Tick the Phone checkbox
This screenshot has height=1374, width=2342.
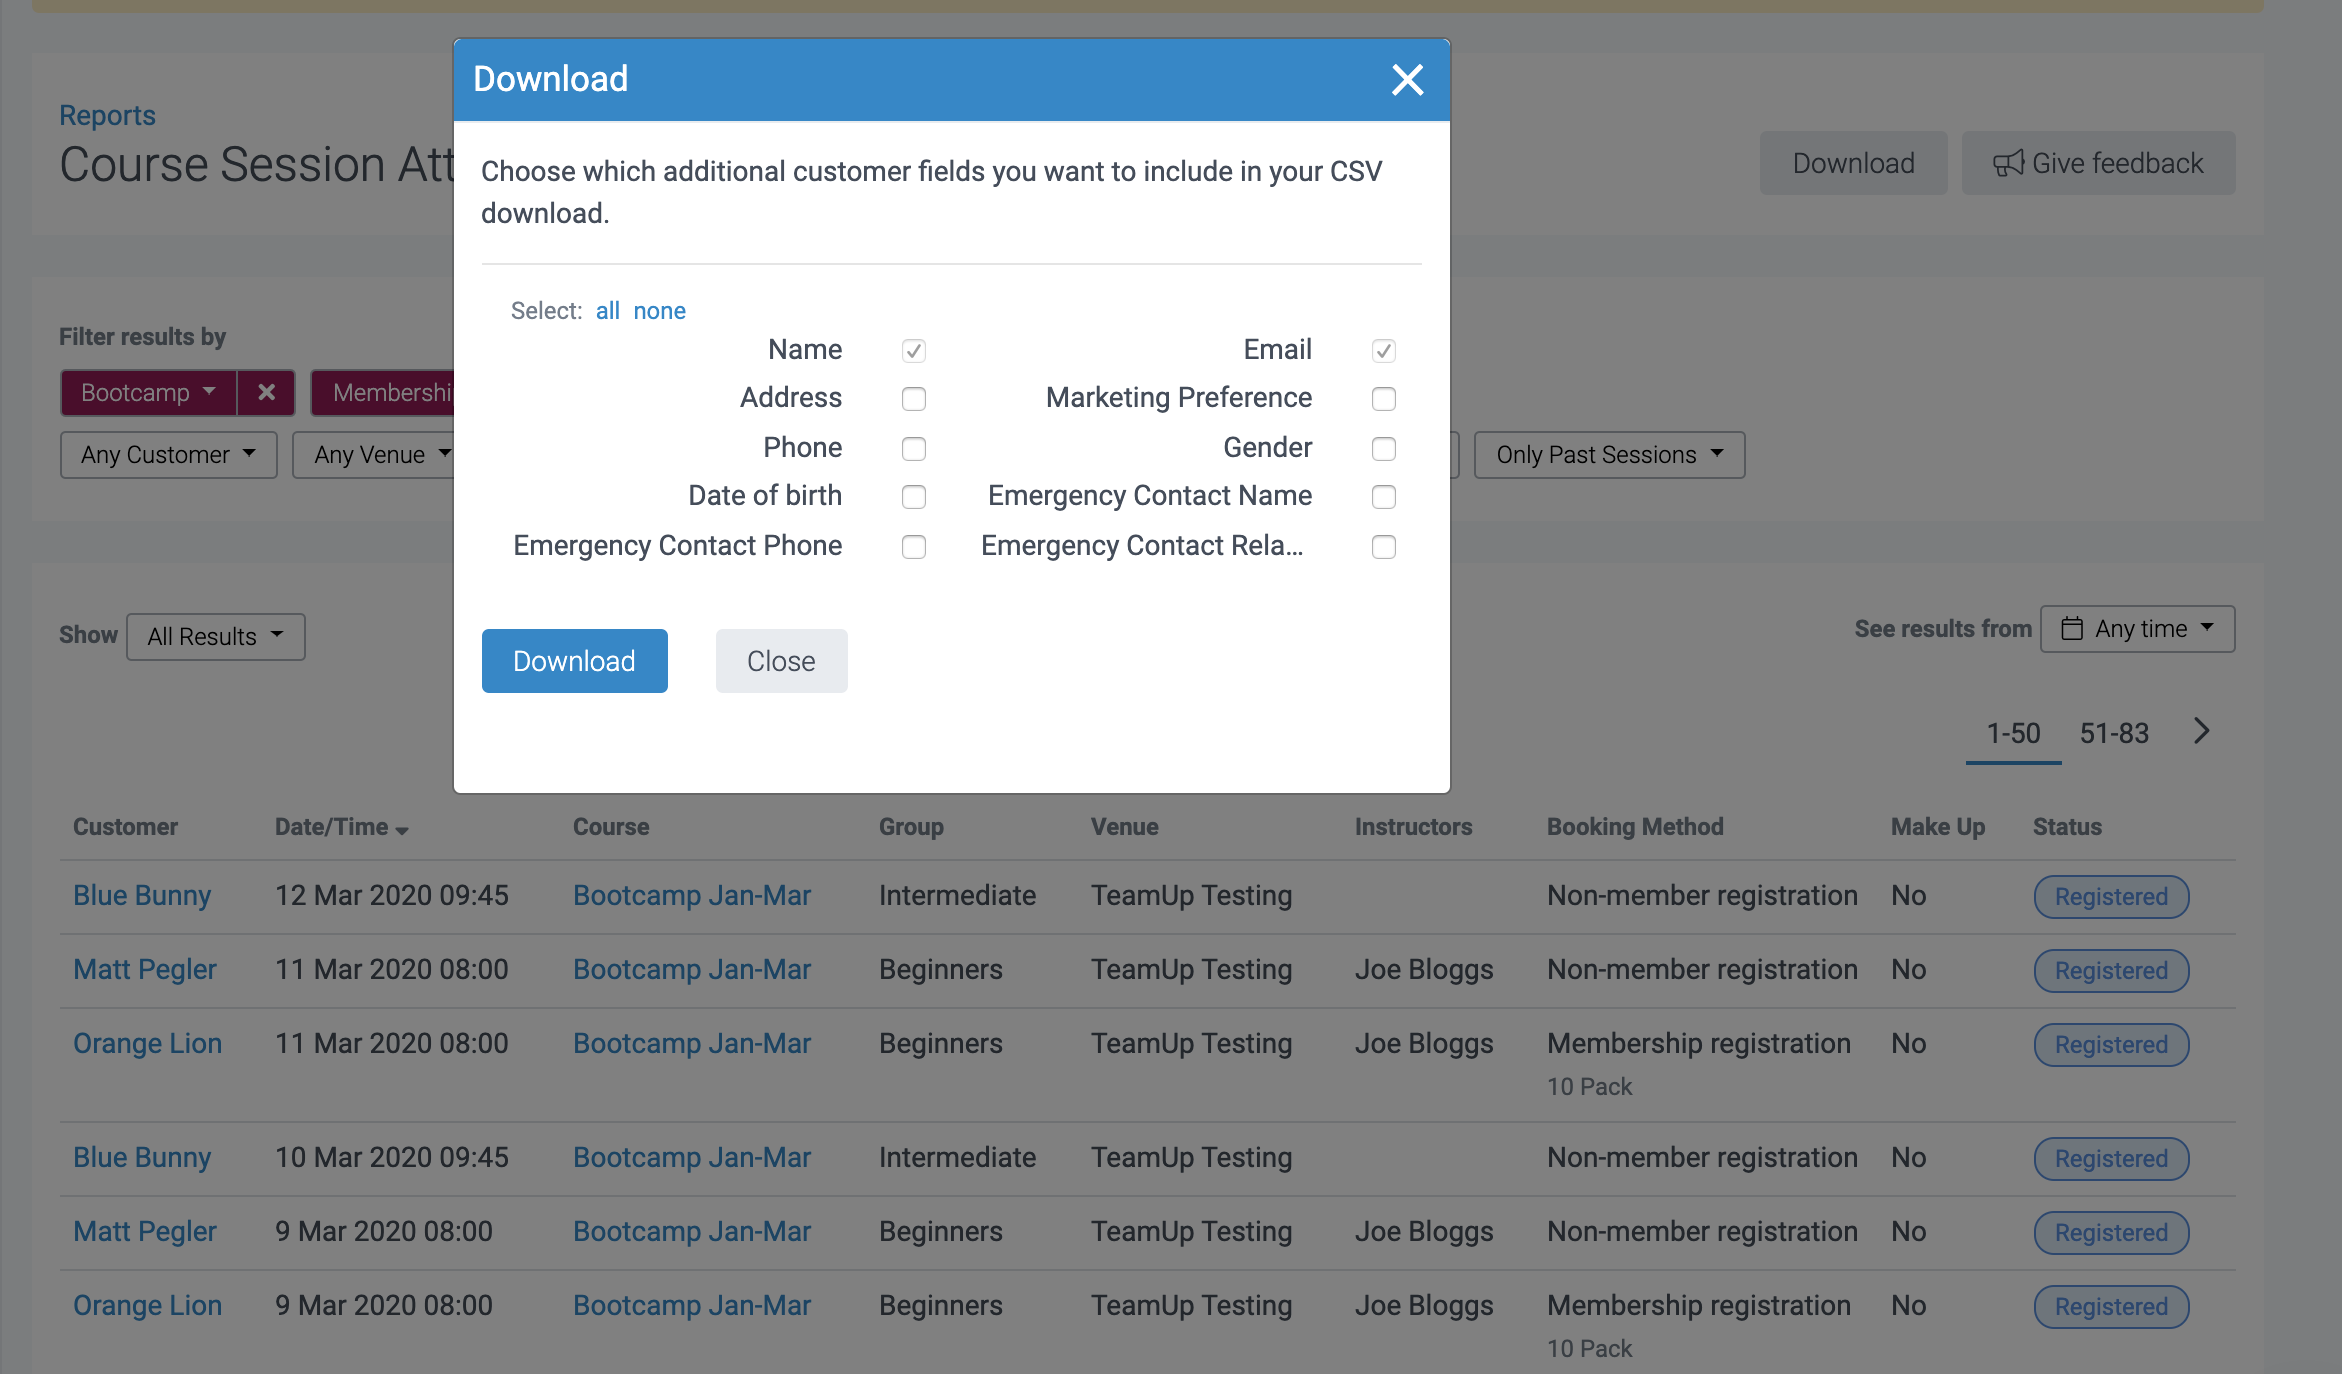913,449
